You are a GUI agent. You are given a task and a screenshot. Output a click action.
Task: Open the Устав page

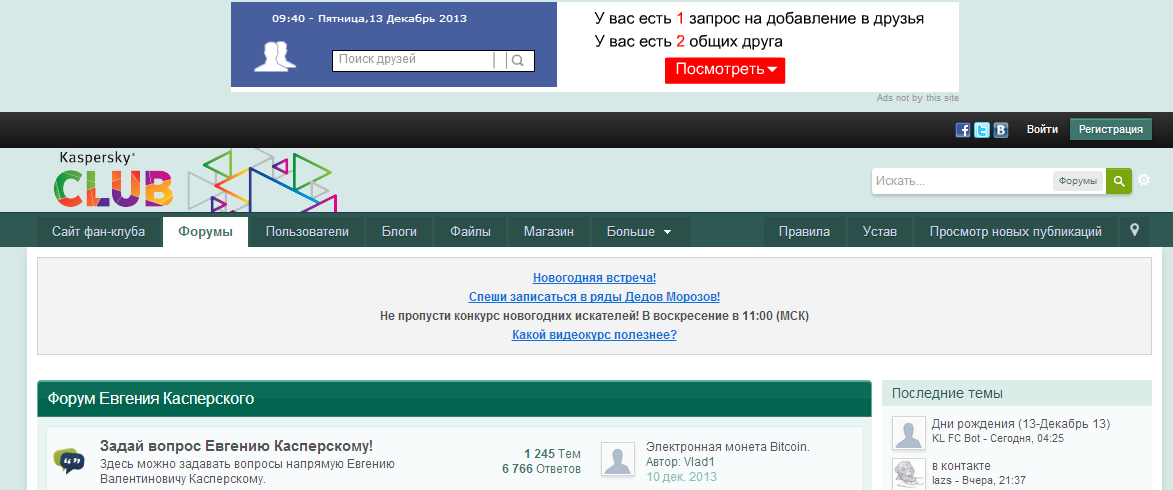(x=880, y=231)
